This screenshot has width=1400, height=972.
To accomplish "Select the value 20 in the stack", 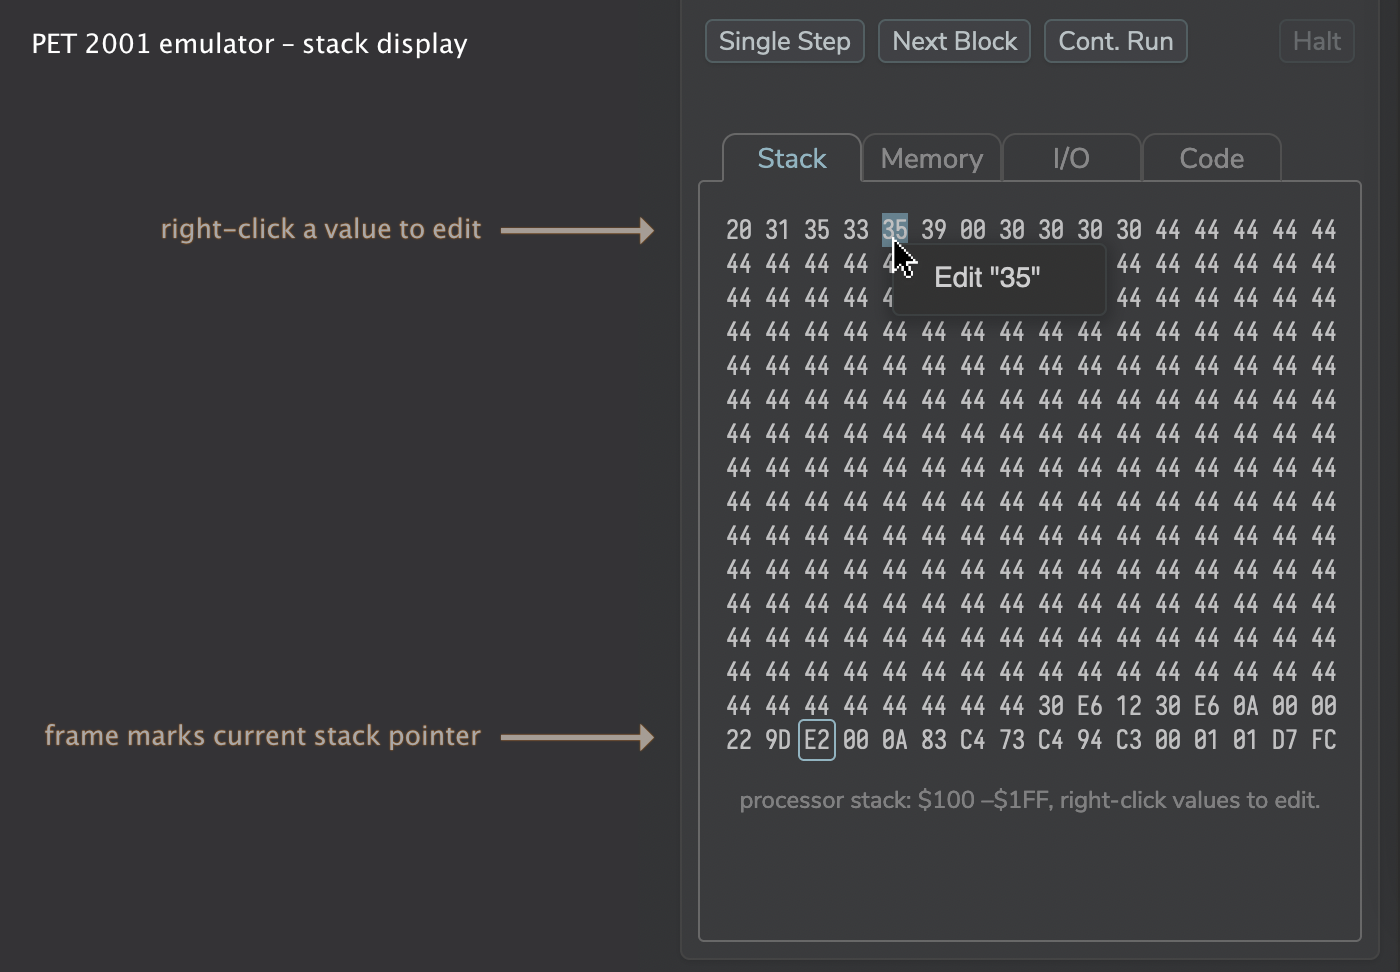I will [739, 230].
